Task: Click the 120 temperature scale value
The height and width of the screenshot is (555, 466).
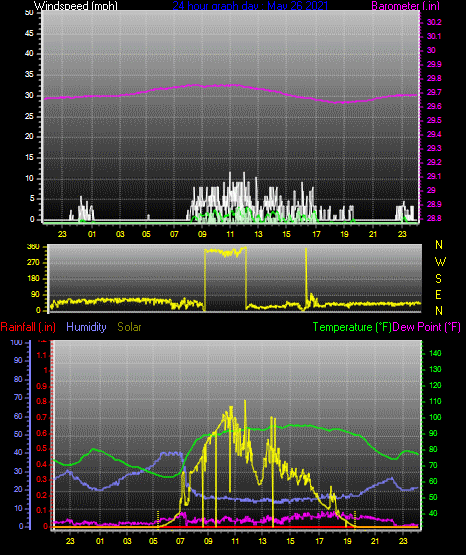Action: [435, 385]
